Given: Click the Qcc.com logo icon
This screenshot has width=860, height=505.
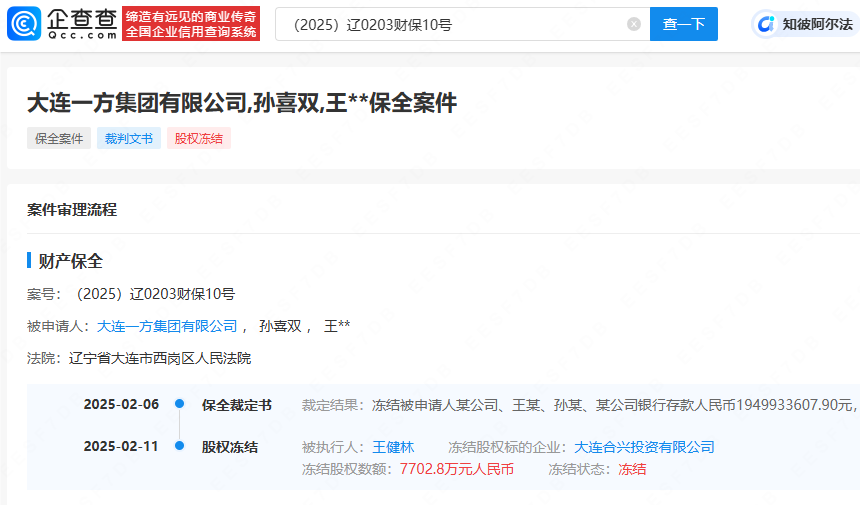Looking at the screenshot, I should pos(24,24).
